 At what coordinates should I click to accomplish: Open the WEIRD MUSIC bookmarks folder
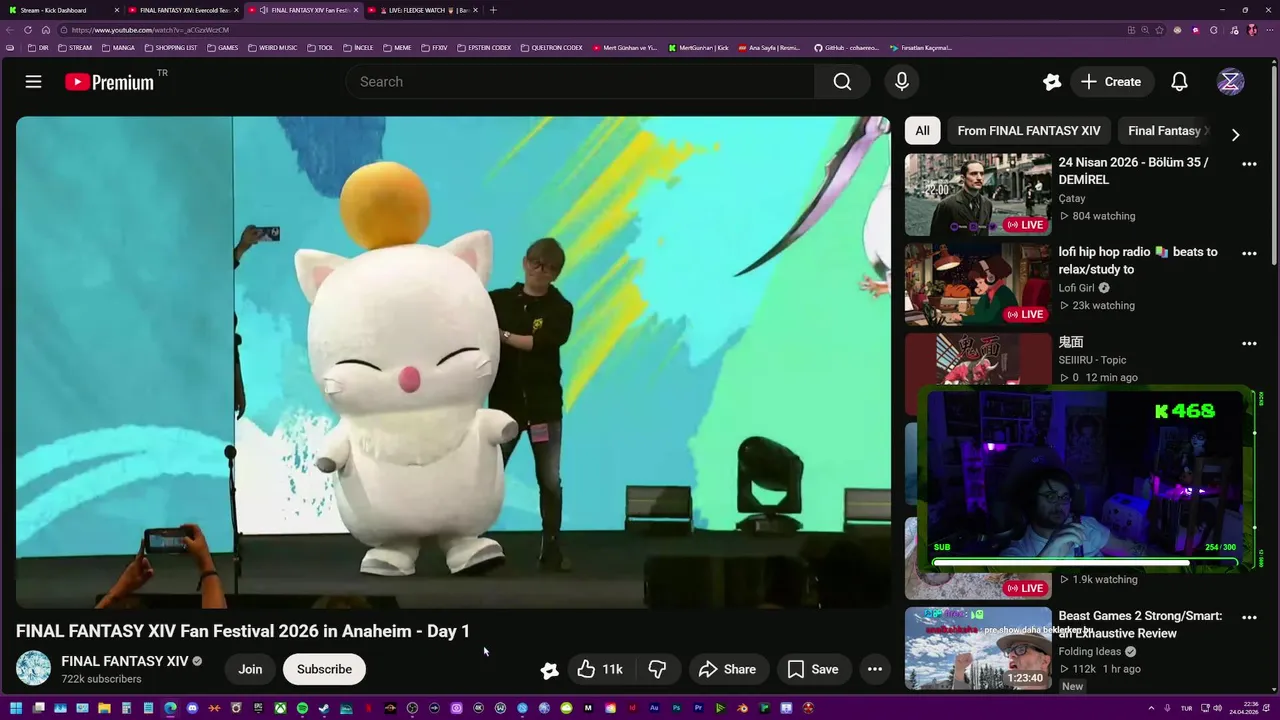[271, 47]
